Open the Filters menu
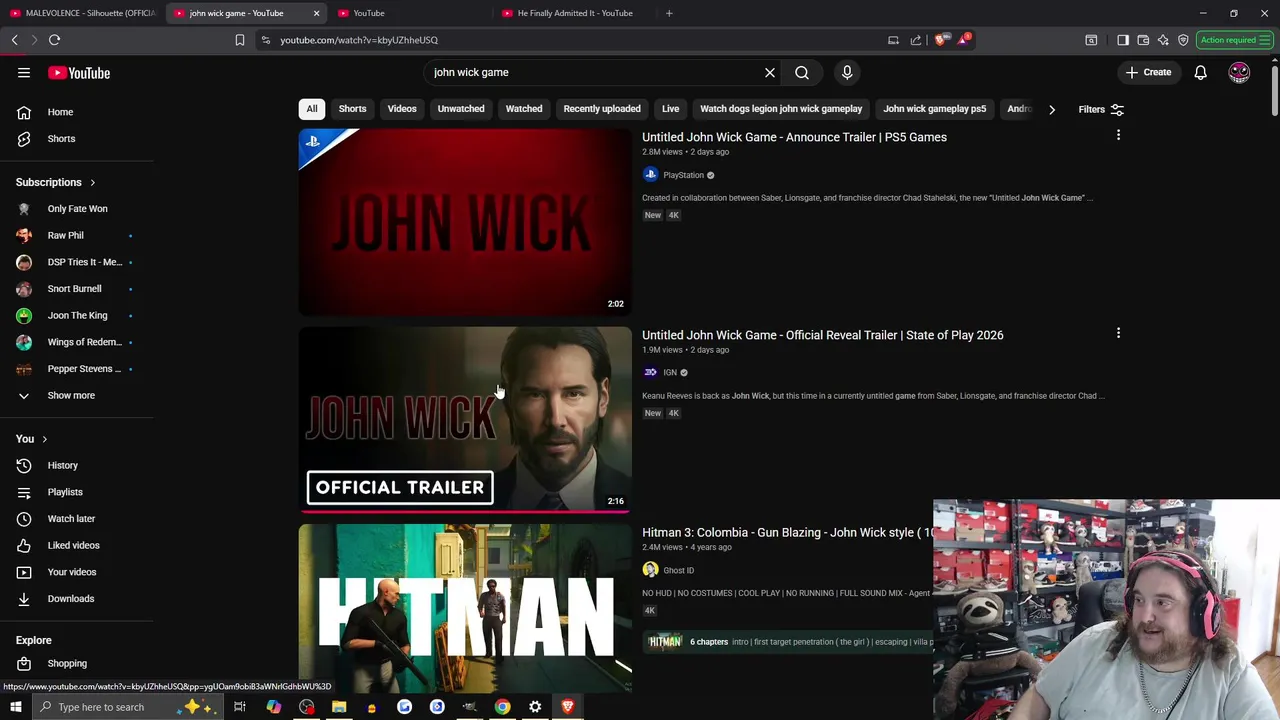The height and width of the screenshot is (720, 1280). click(x=1101, y=109)
